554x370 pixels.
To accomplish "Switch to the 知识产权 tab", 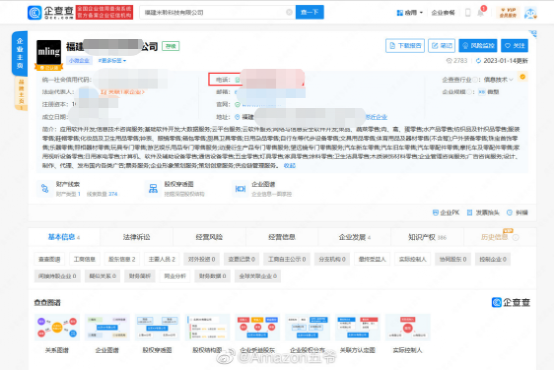I will (x=427, y=237).
